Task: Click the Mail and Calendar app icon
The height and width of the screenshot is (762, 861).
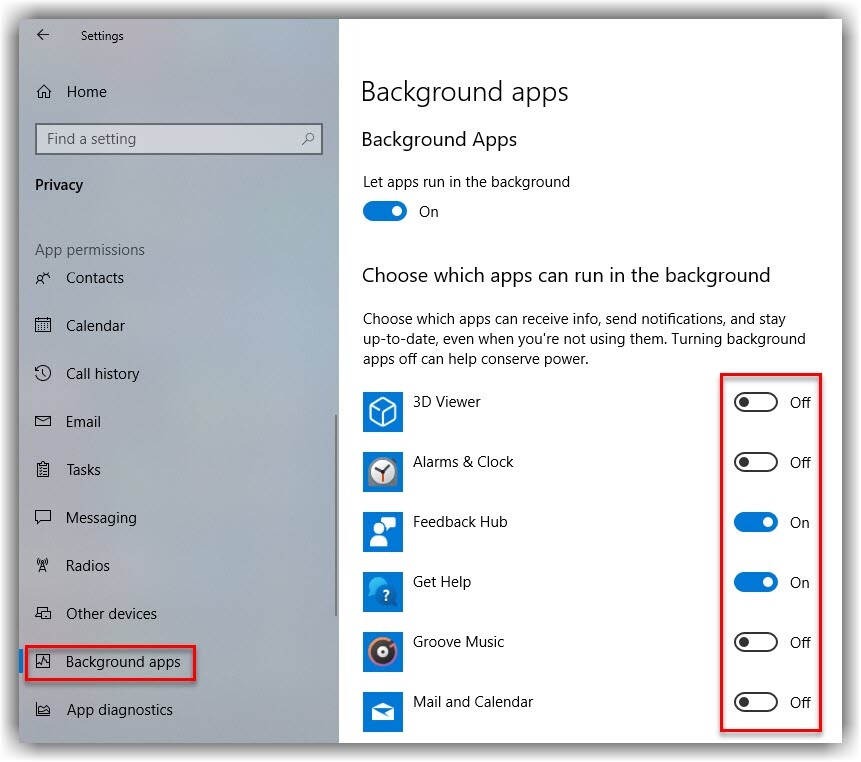Action: tap(383, 712)
